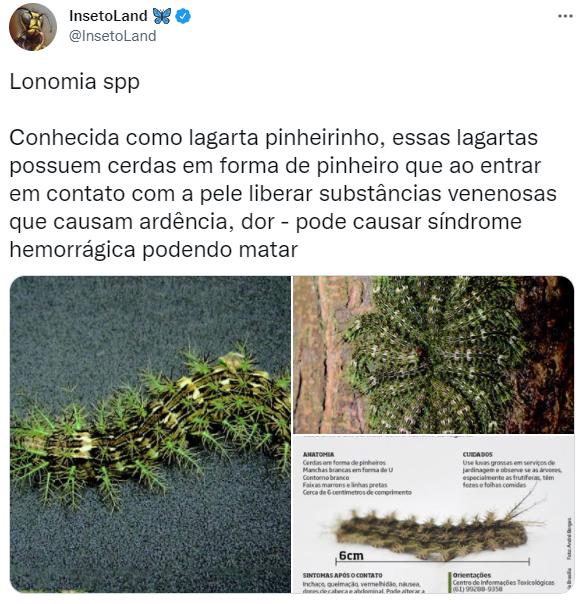Viewport: 586px width, 604px height.
Task: View the green spiny caterpillar photo
Action: [x=150, y=434]
